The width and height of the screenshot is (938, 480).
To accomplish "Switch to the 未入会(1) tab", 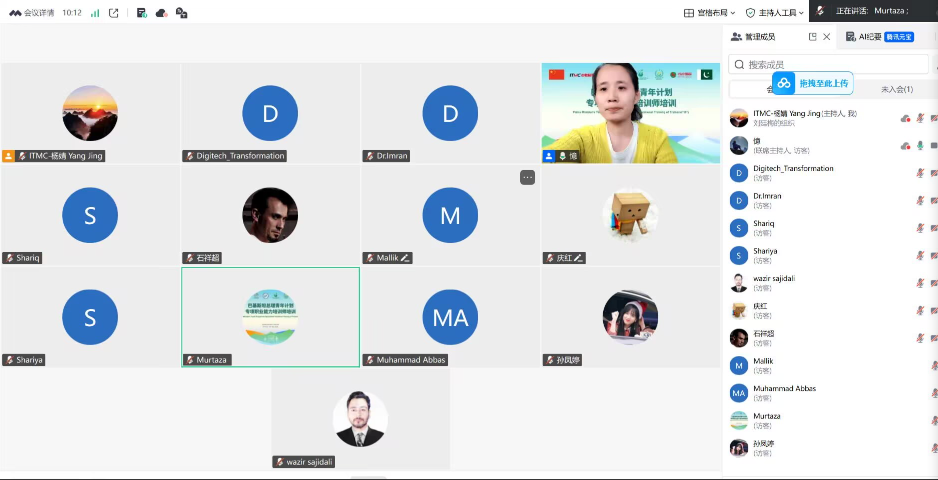I will tap(896, 89).
